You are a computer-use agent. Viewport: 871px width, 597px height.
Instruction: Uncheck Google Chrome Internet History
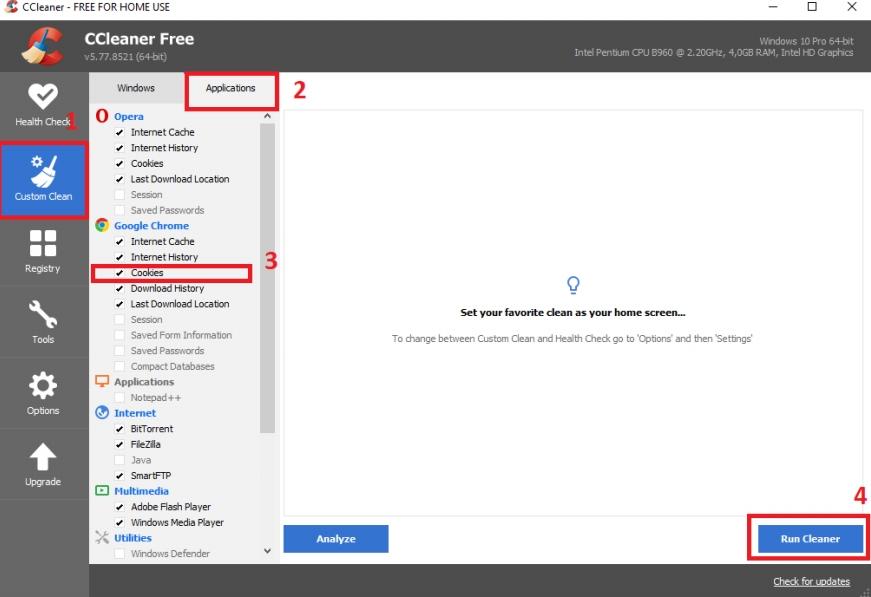tap(119, 257)
